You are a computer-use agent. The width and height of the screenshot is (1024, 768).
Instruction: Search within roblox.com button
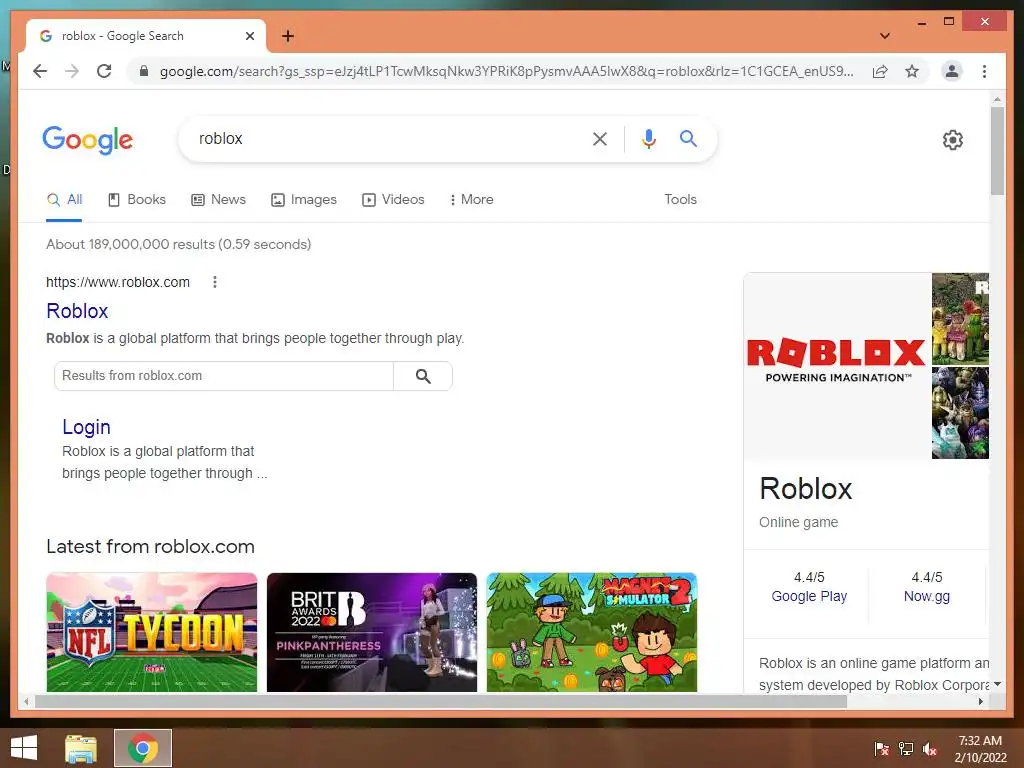(423, 376)
